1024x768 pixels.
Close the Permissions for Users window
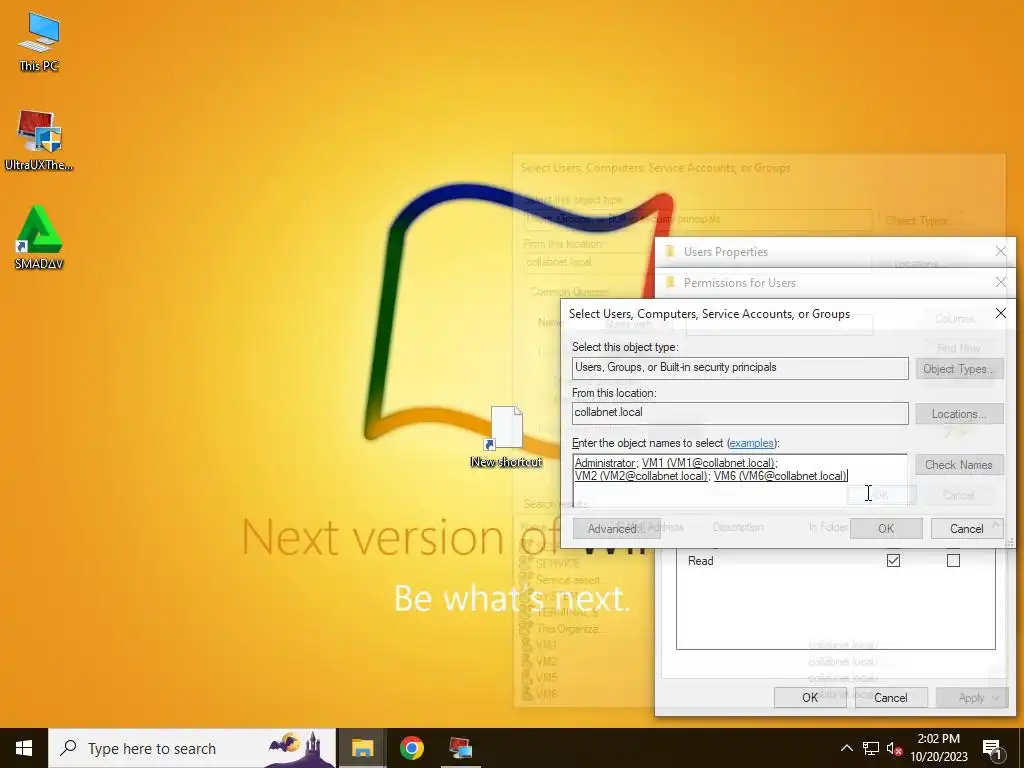1000,282
